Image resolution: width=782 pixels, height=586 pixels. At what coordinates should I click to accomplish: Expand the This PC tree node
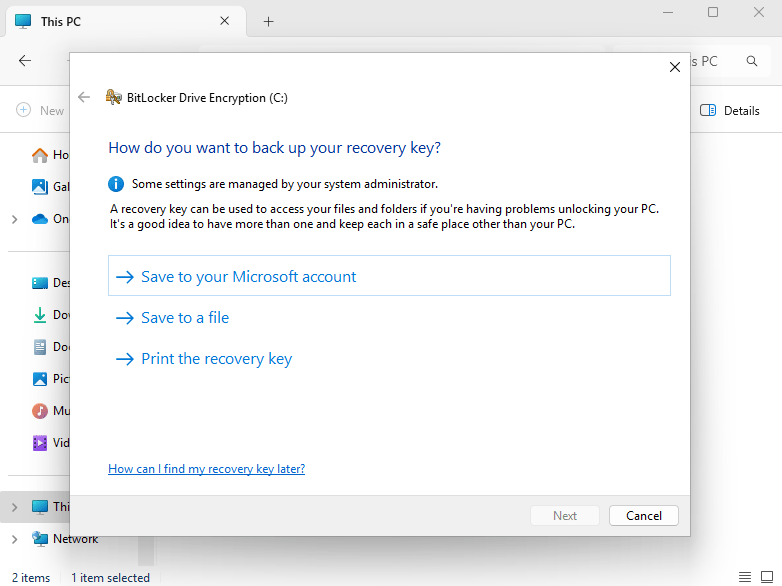click(14, 507)
